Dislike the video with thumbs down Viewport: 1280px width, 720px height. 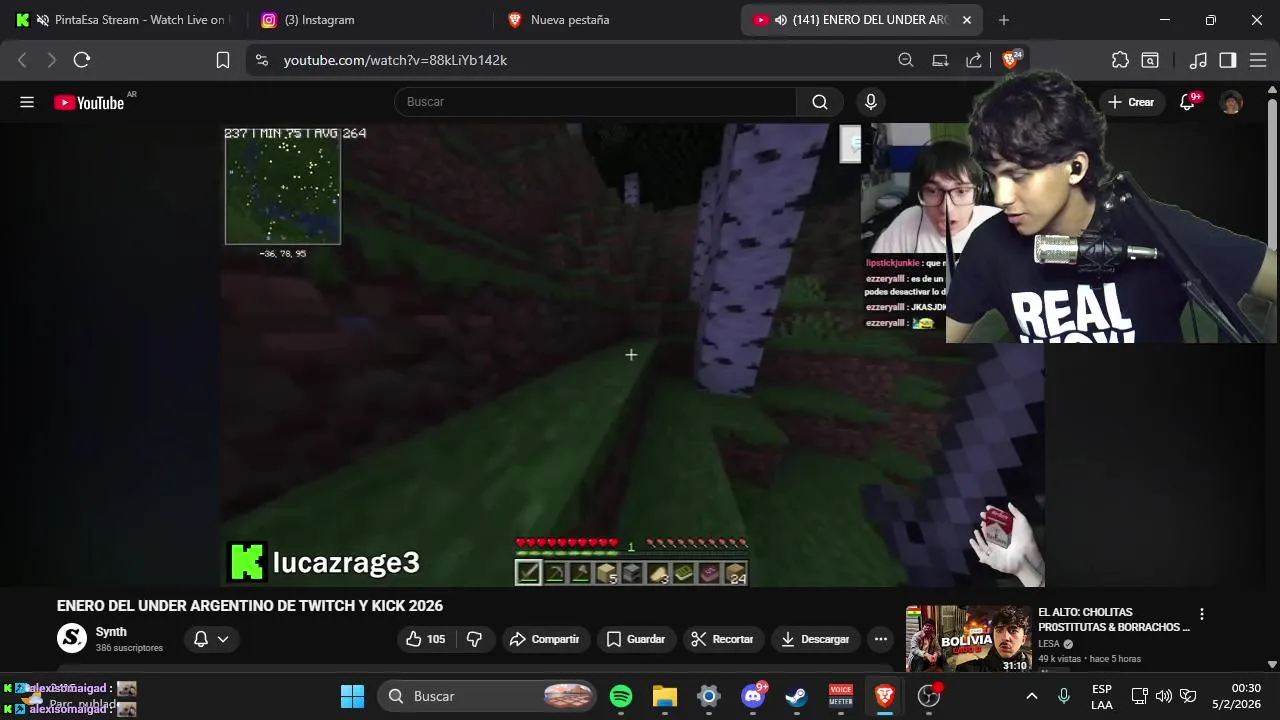(475, 639)
